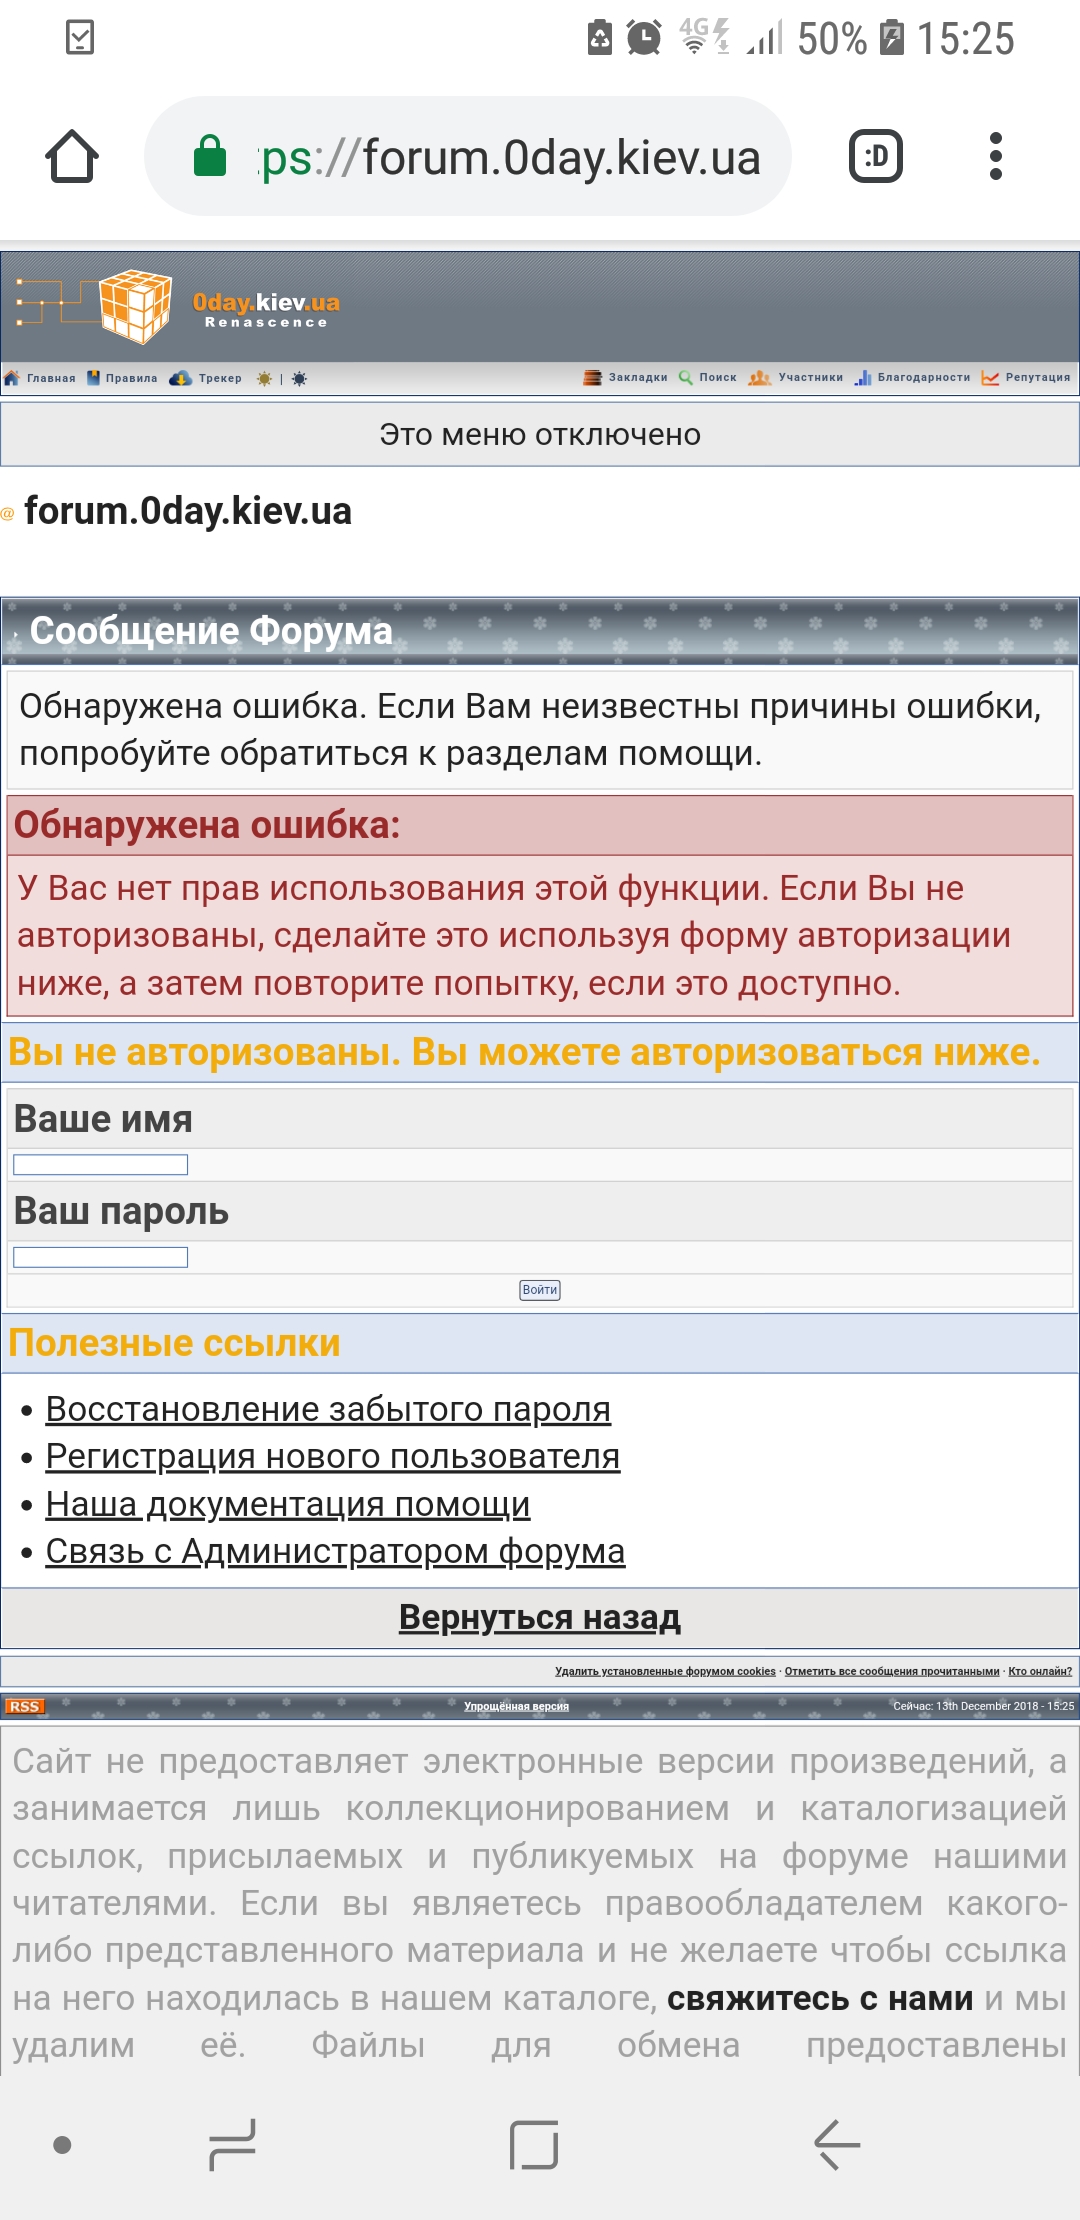Screen dimensions: 1080x2220
Task: Tap the Репутация graph icon
Action: (x=991, y=377)
